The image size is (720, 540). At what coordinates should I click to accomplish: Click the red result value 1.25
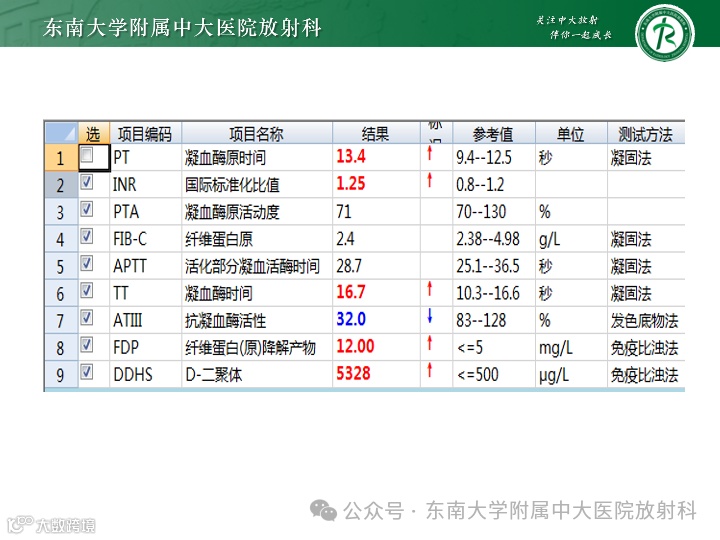pyautogui.click(x=351, y=184)
